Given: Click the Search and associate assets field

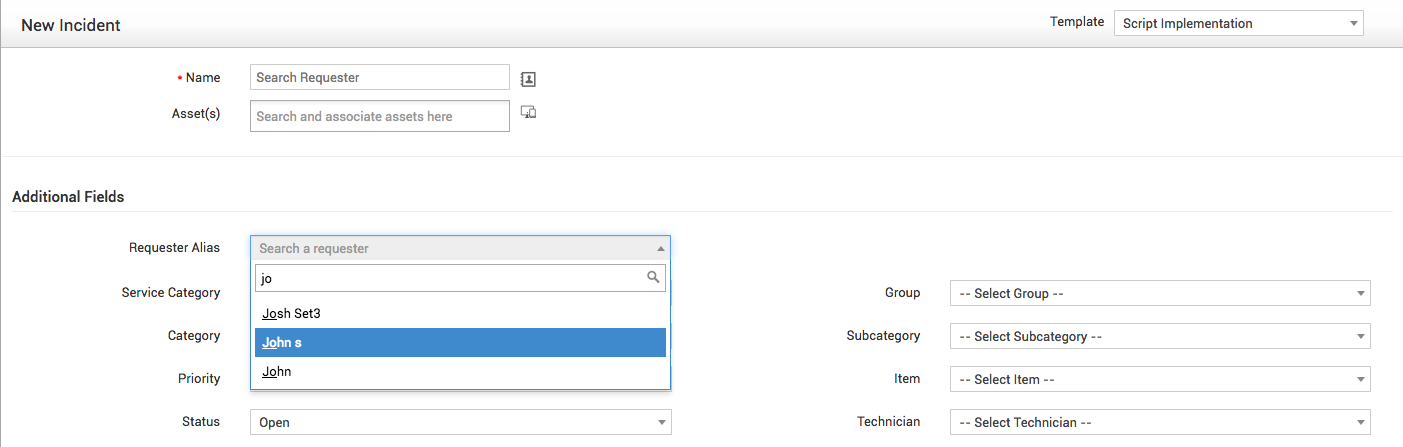Looking at the screenshot, I should [x=380, y=116].
